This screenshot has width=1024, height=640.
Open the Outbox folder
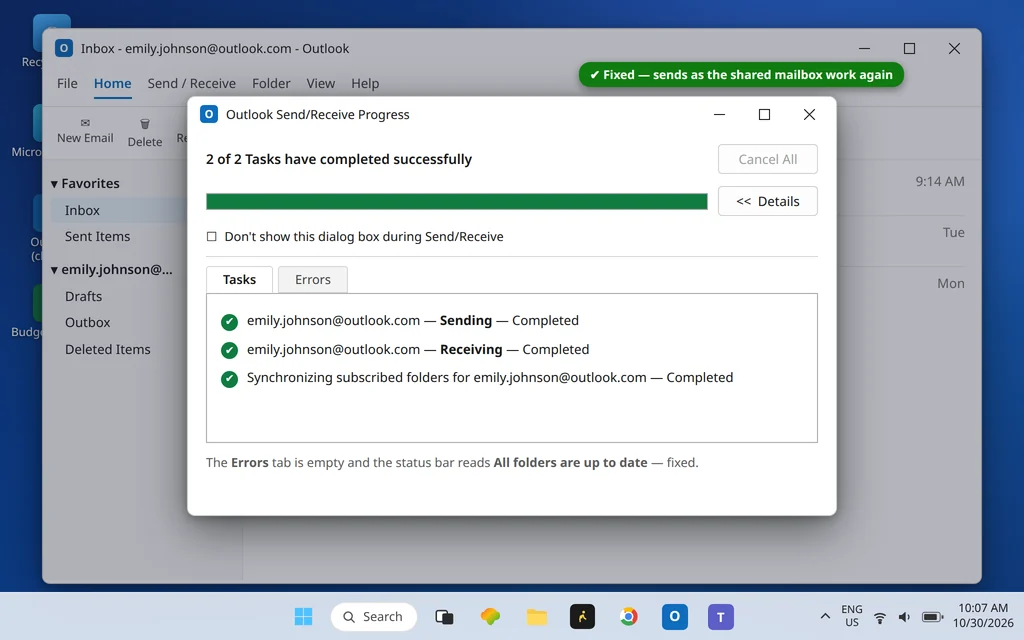88,323
